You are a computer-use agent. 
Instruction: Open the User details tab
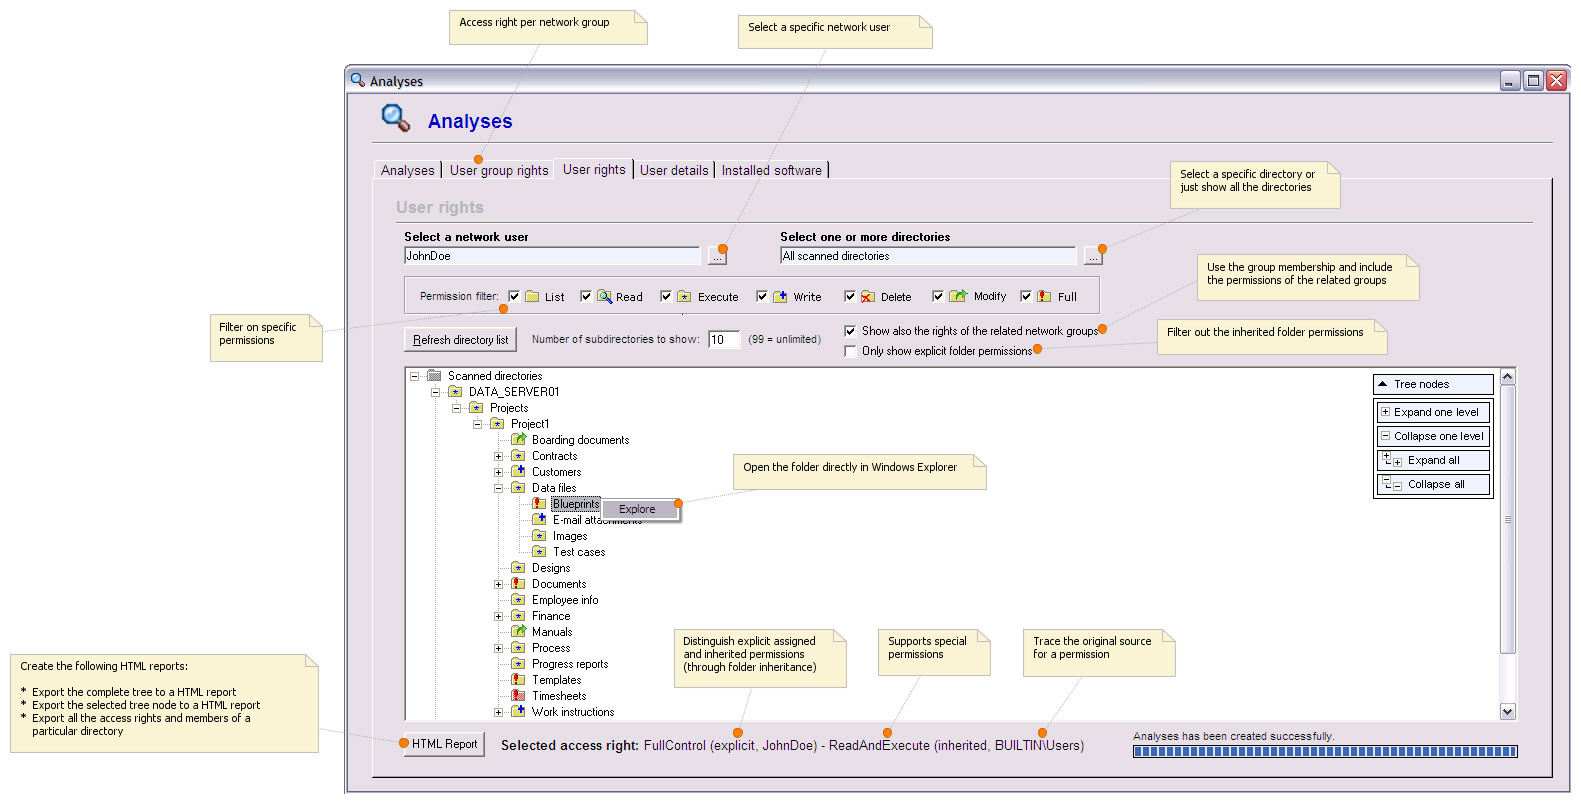(674, 170)
